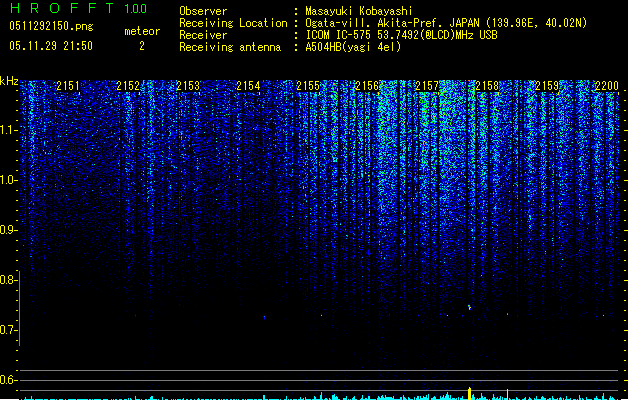Click time marker 2156
The image size is (629, 400).
[367, 86]
